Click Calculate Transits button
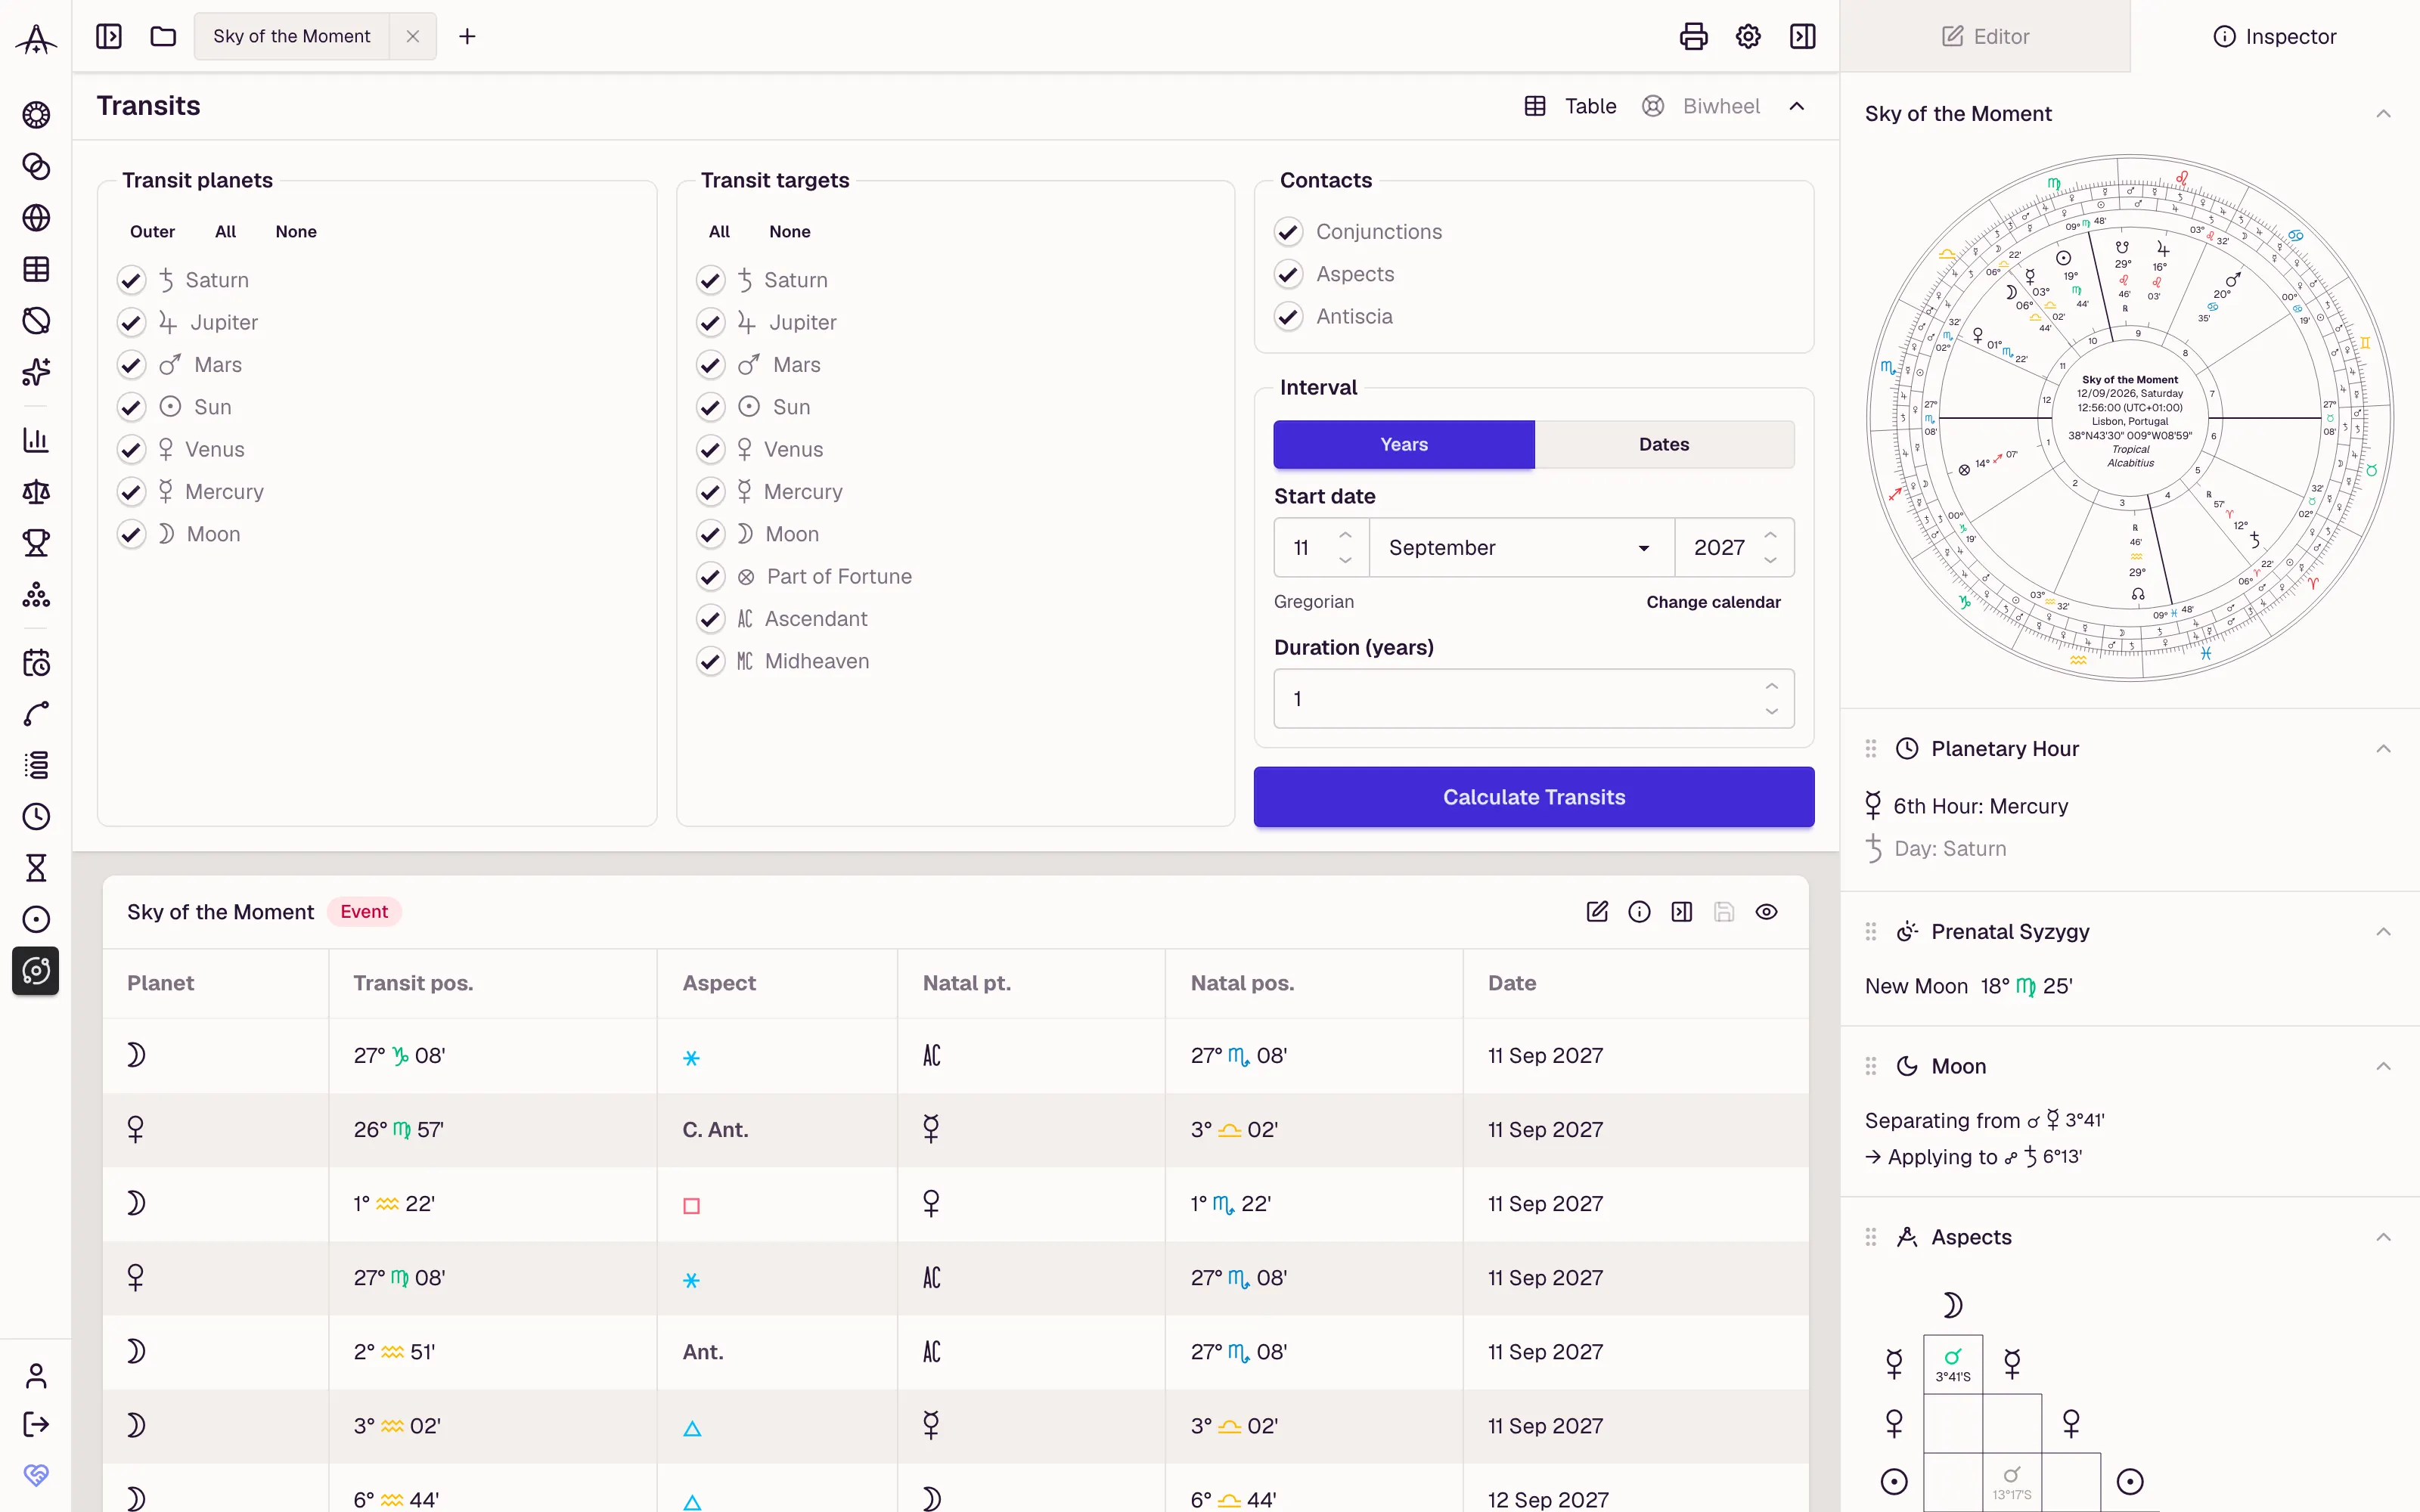Viewport: 2420px width, 1512px height. point(1534,797)
